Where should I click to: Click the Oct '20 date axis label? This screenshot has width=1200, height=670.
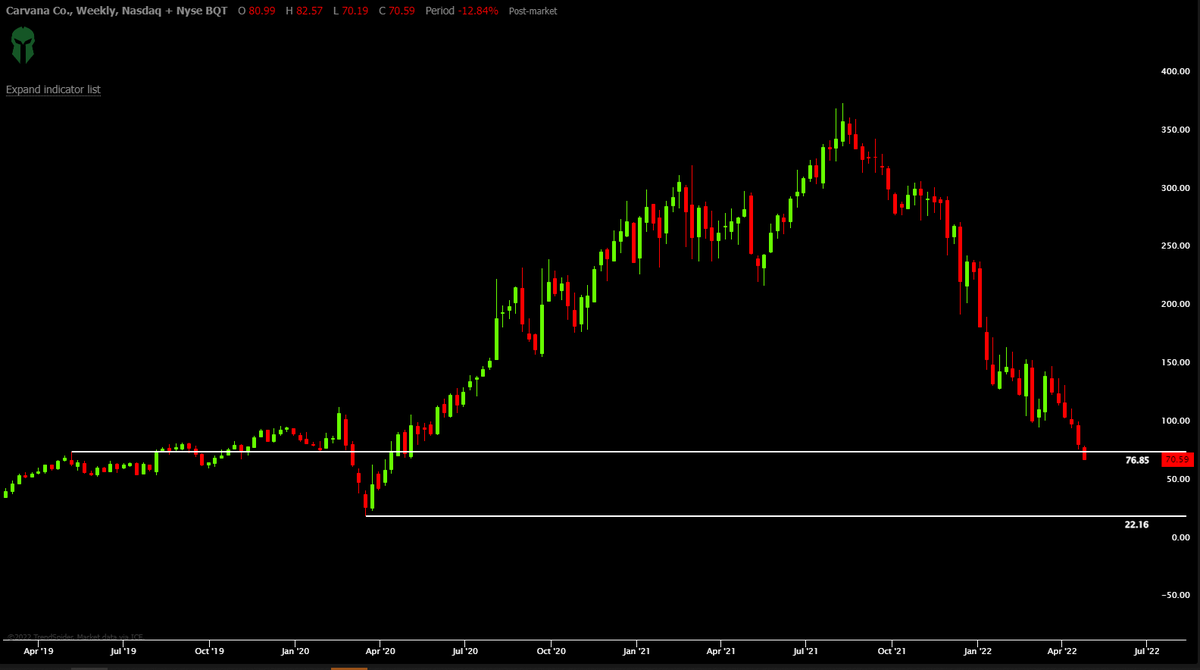552,649
